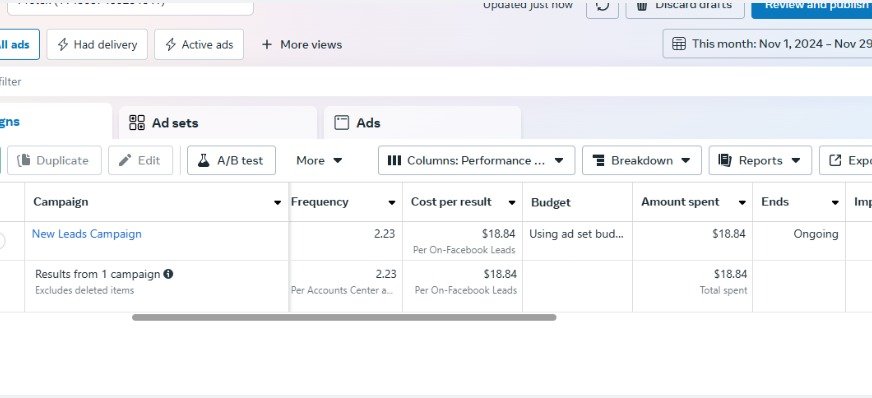This screenshot has height=398, width=872.
Task: Switch to the Ads tab
Action: (423, 123)
